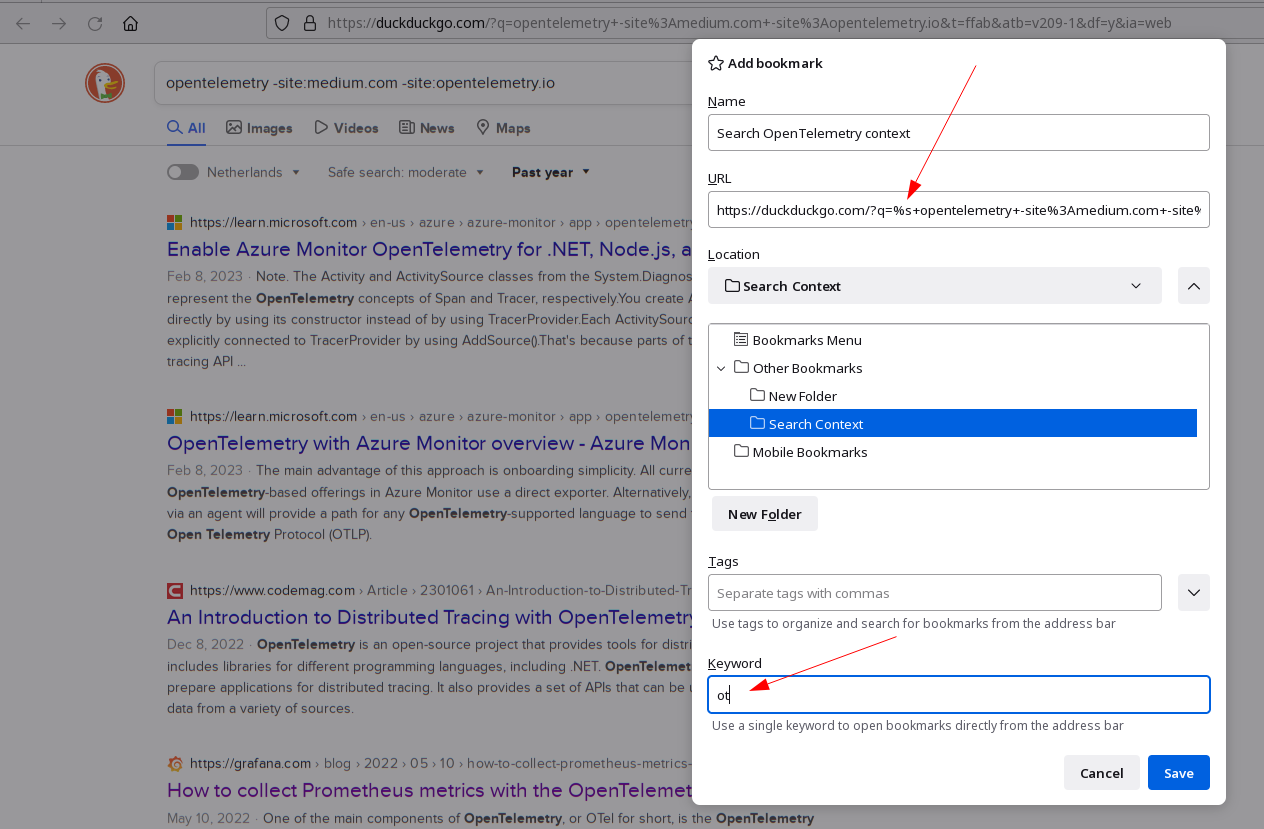Expand the tags list dropdown arrow
This screenshot has width=1264, height=829.
tap(1194, 593)
